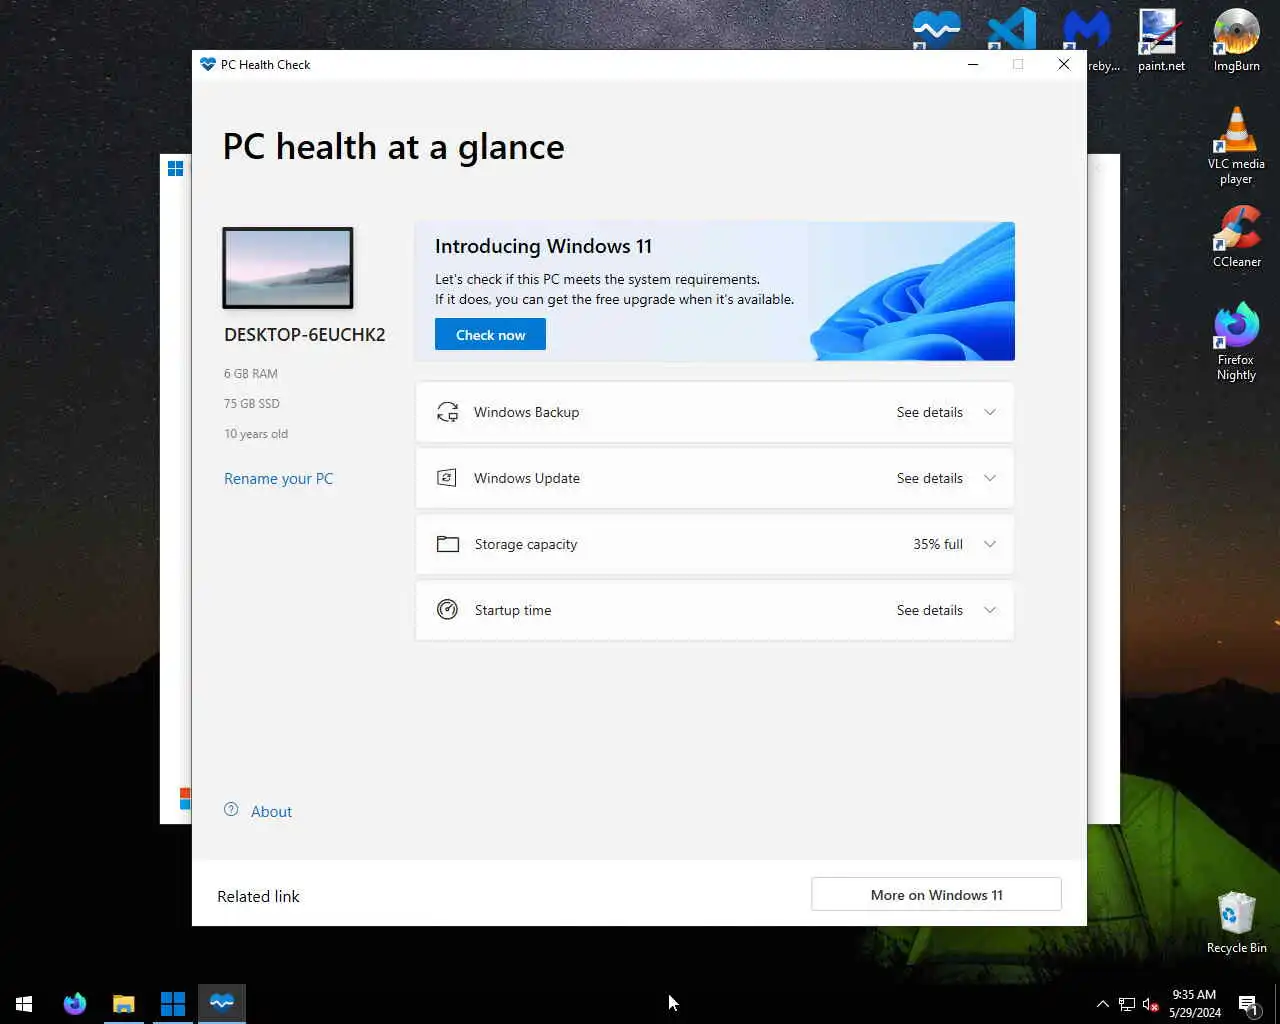
Task: Click the PC Health Check title bar heart icon
Action: click(207, 64)
